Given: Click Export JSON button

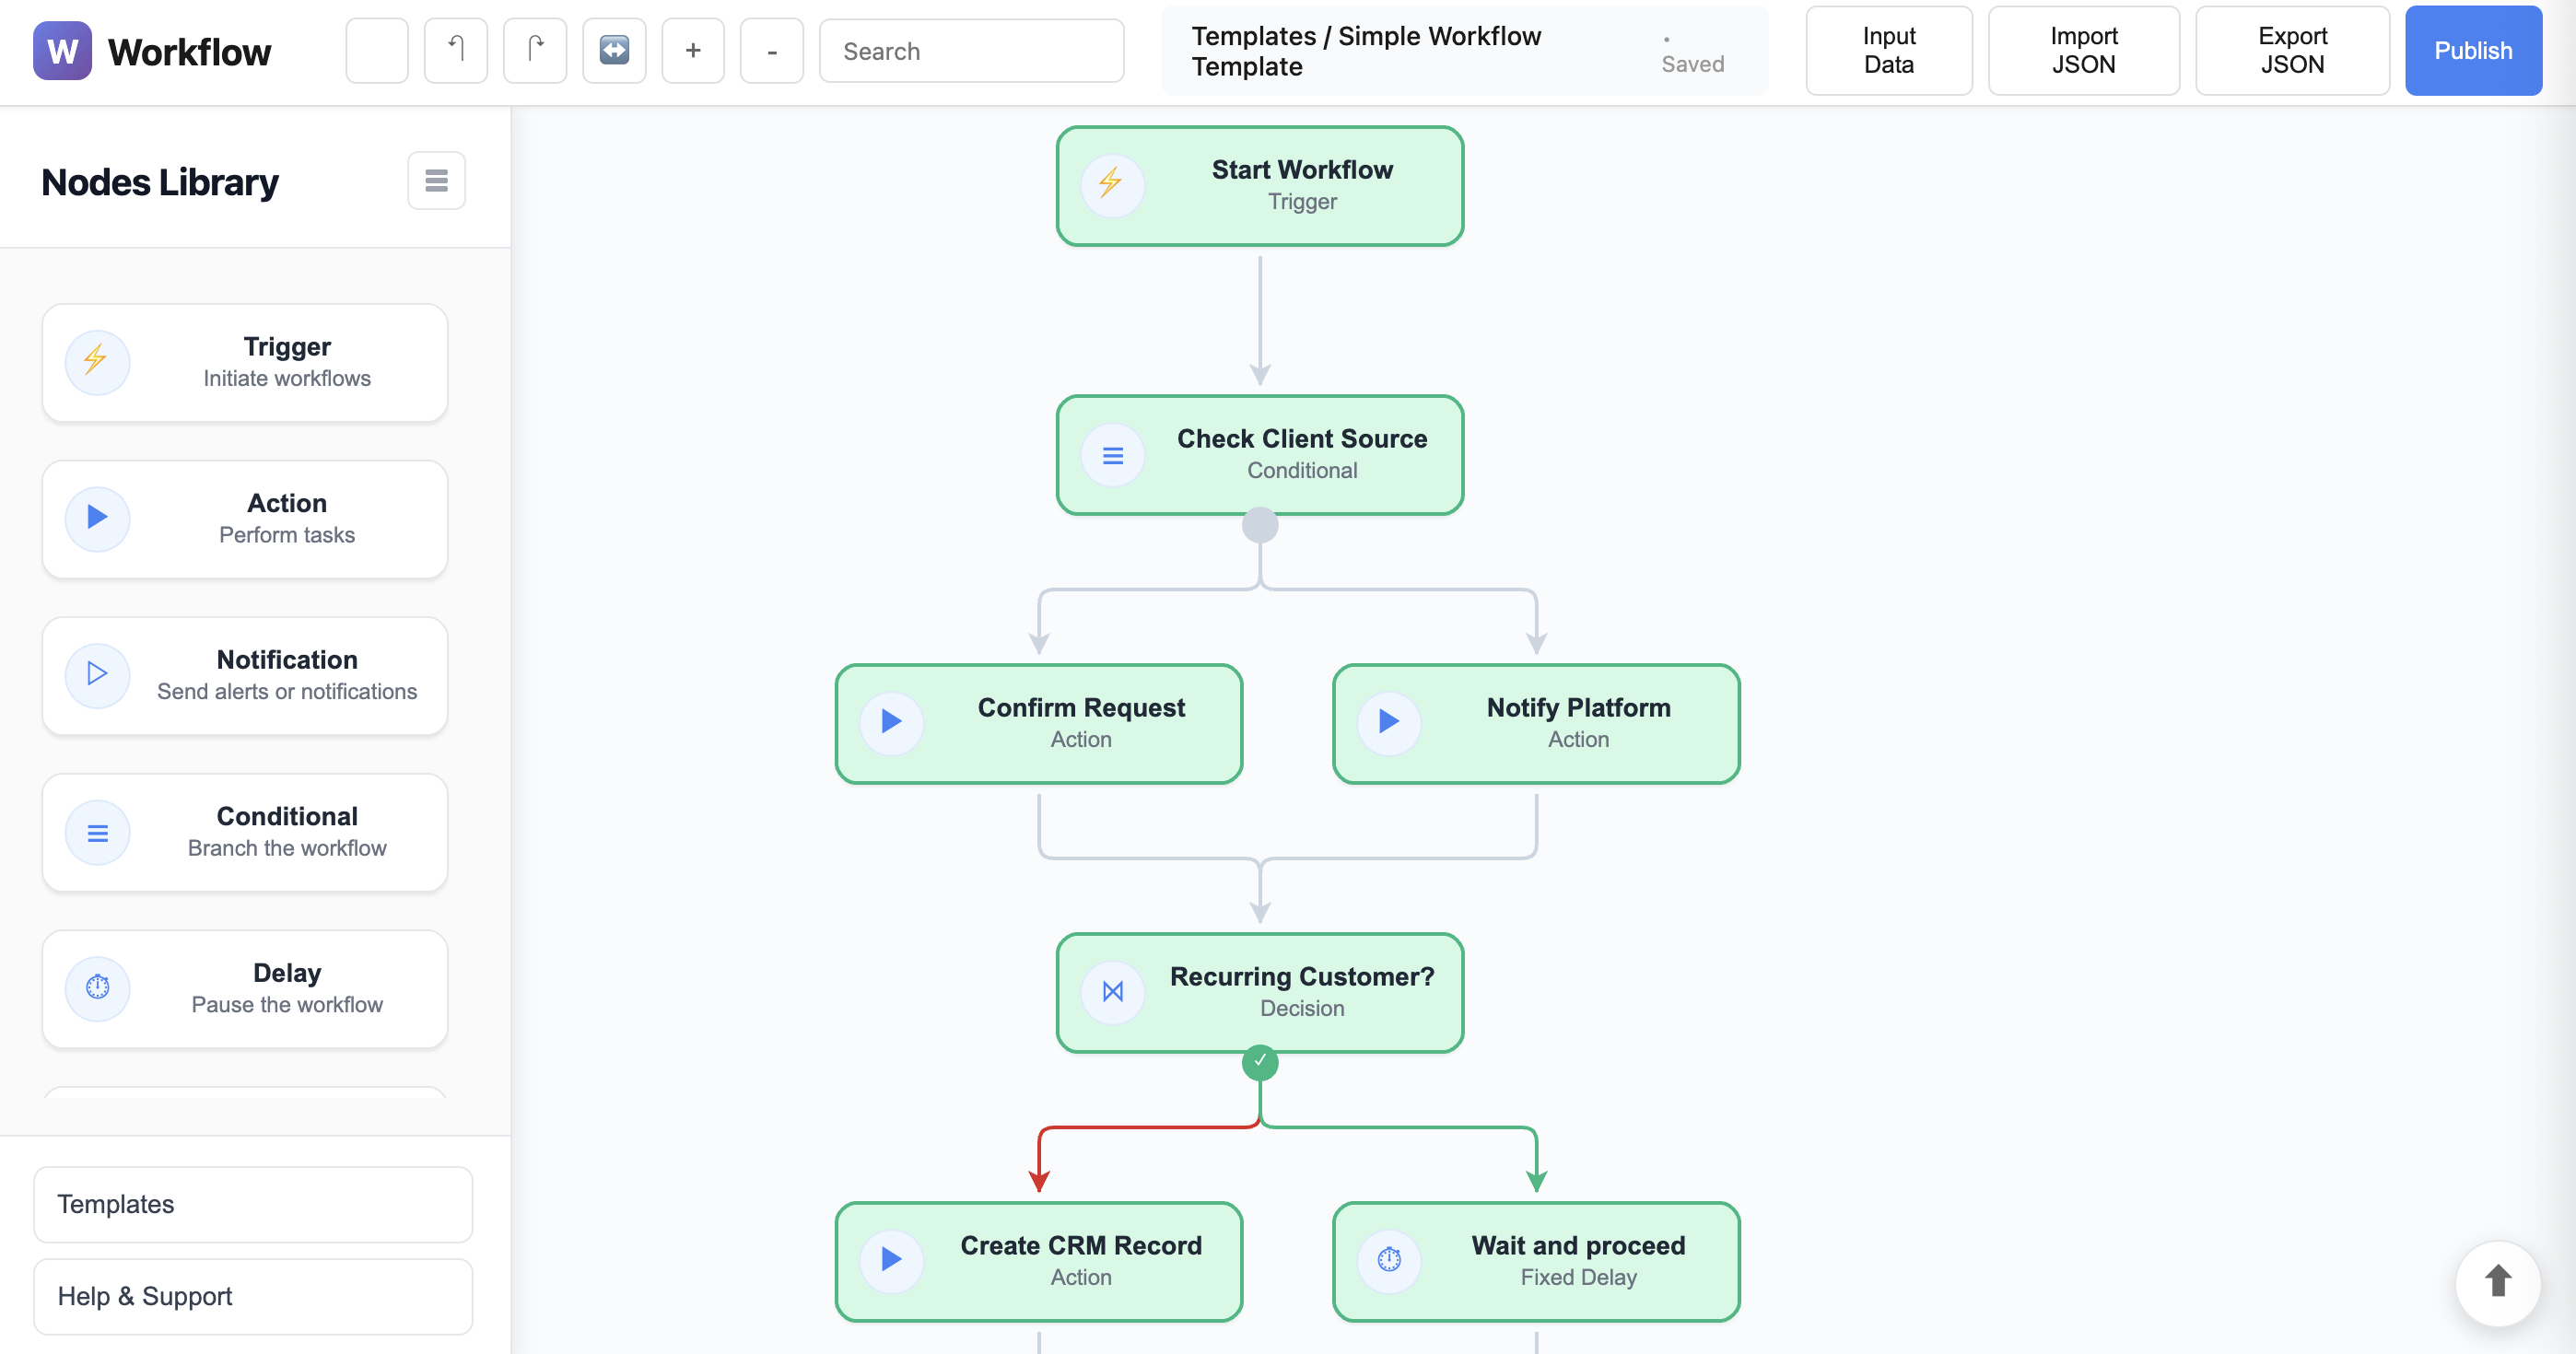Looking at the screenshot, I should point(2291,50).
